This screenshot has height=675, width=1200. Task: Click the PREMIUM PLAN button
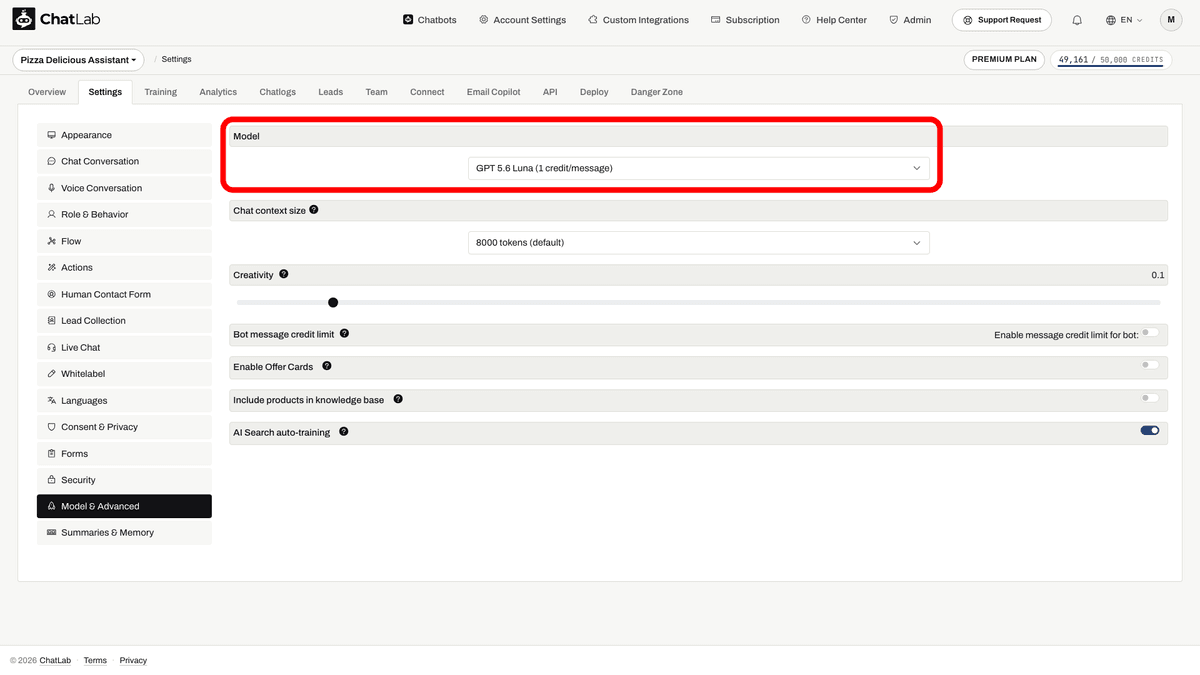(1004, 60)
